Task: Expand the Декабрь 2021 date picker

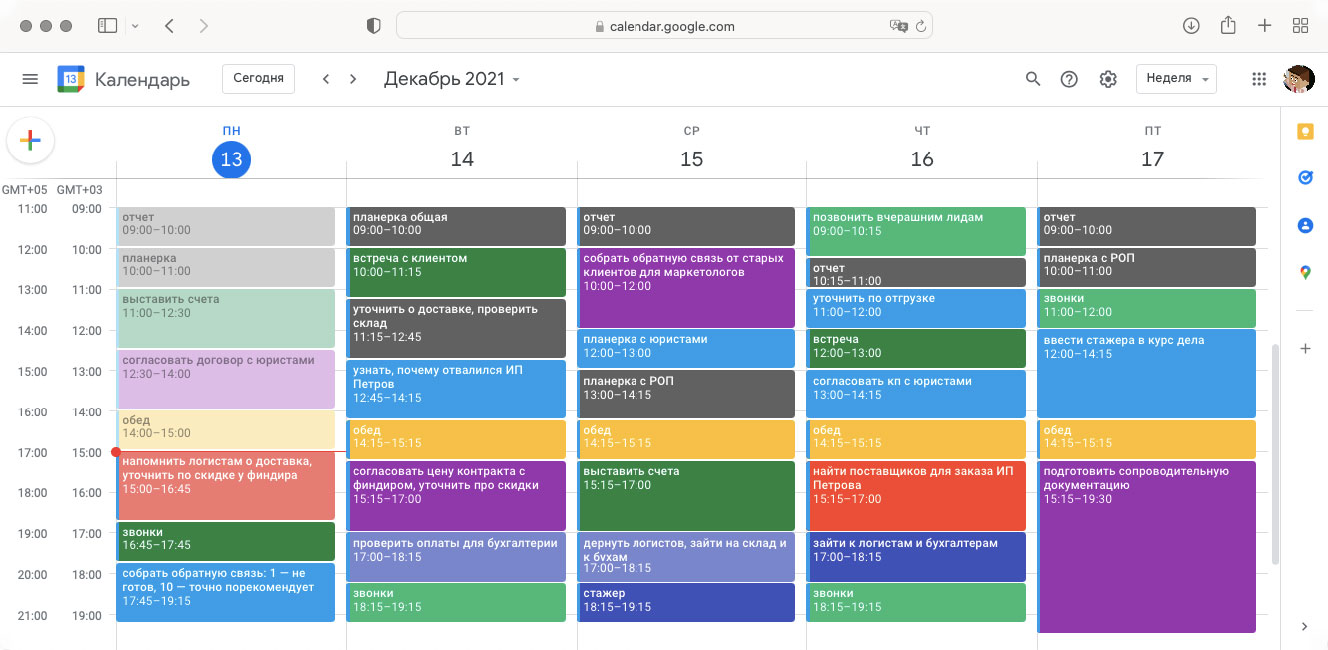Action: 452,79
